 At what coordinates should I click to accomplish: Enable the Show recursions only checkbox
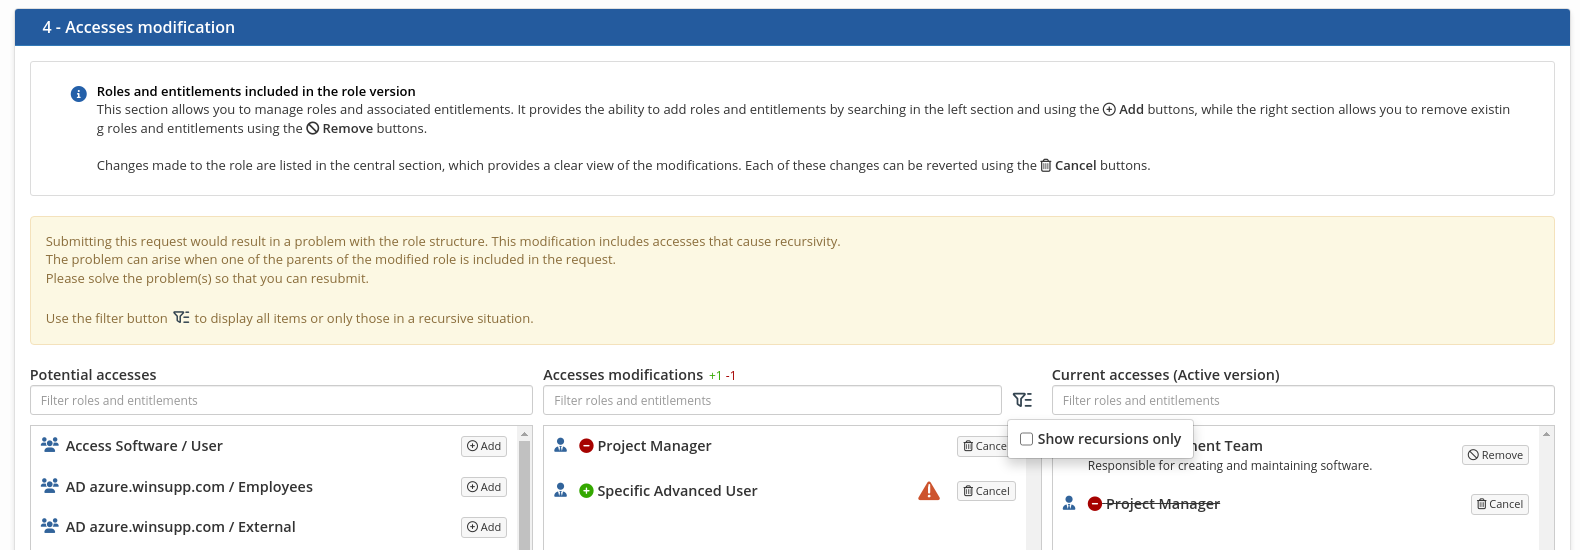pos(1026,439)
